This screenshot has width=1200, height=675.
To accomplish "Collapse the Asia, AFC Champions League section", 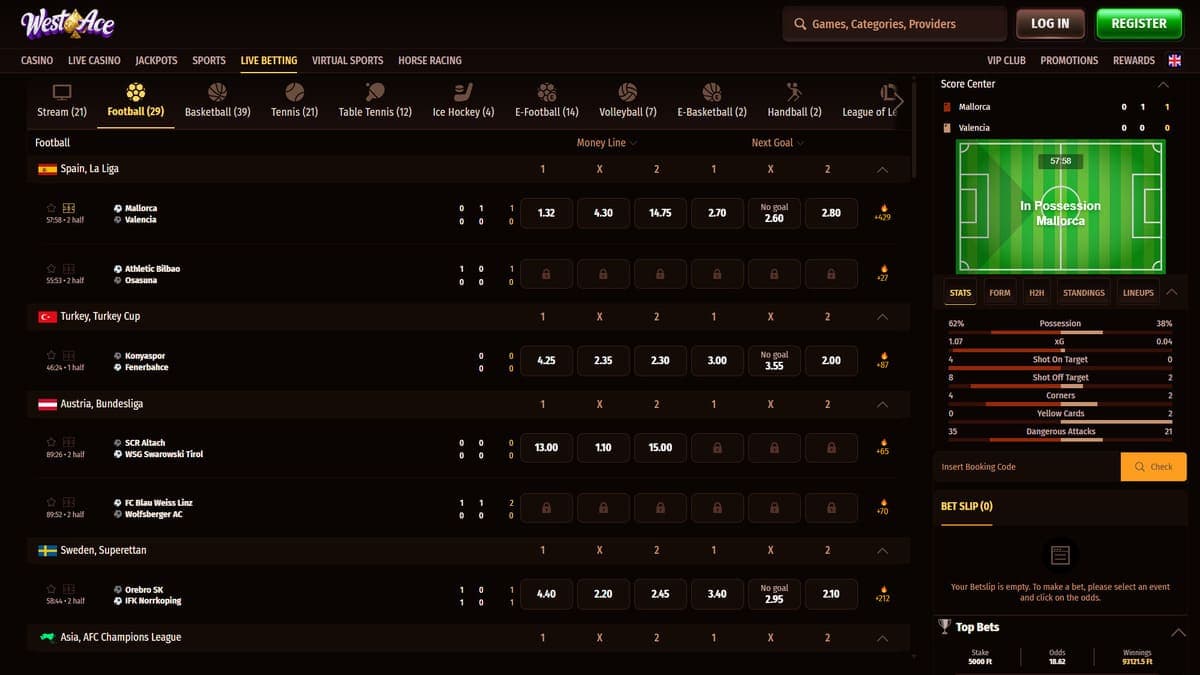I will [882, 637].
